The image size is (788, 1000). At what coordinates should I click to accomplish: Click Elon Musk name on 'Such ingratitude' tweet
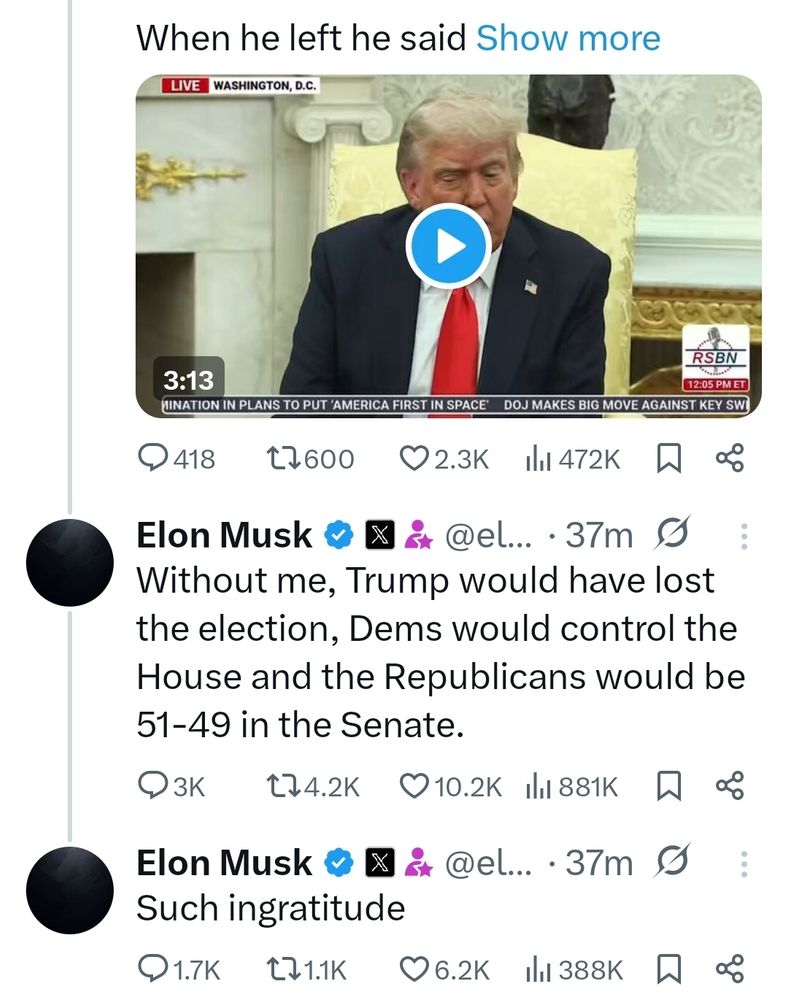pos(225,864)
